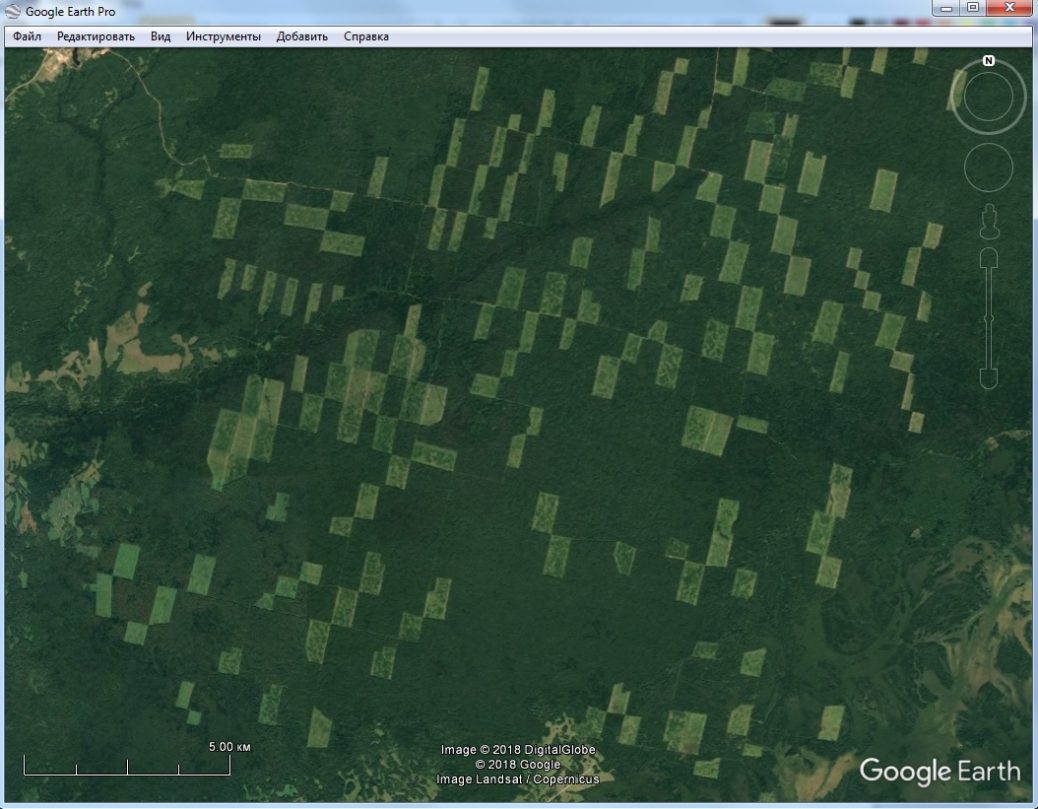
Task: Click the Image © 2018 DigitalGlobe attribution text
Action: pos(518,750)
